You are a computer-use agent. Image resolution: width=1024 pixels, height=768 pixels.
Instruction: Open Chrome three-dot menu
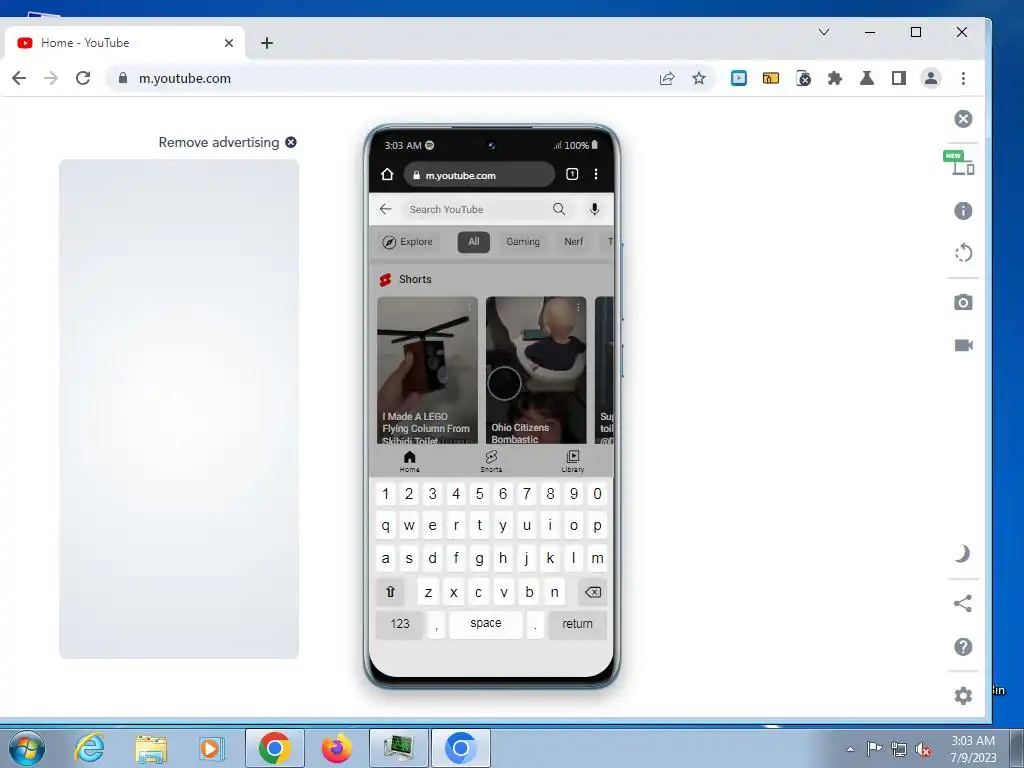coord(963,78)
